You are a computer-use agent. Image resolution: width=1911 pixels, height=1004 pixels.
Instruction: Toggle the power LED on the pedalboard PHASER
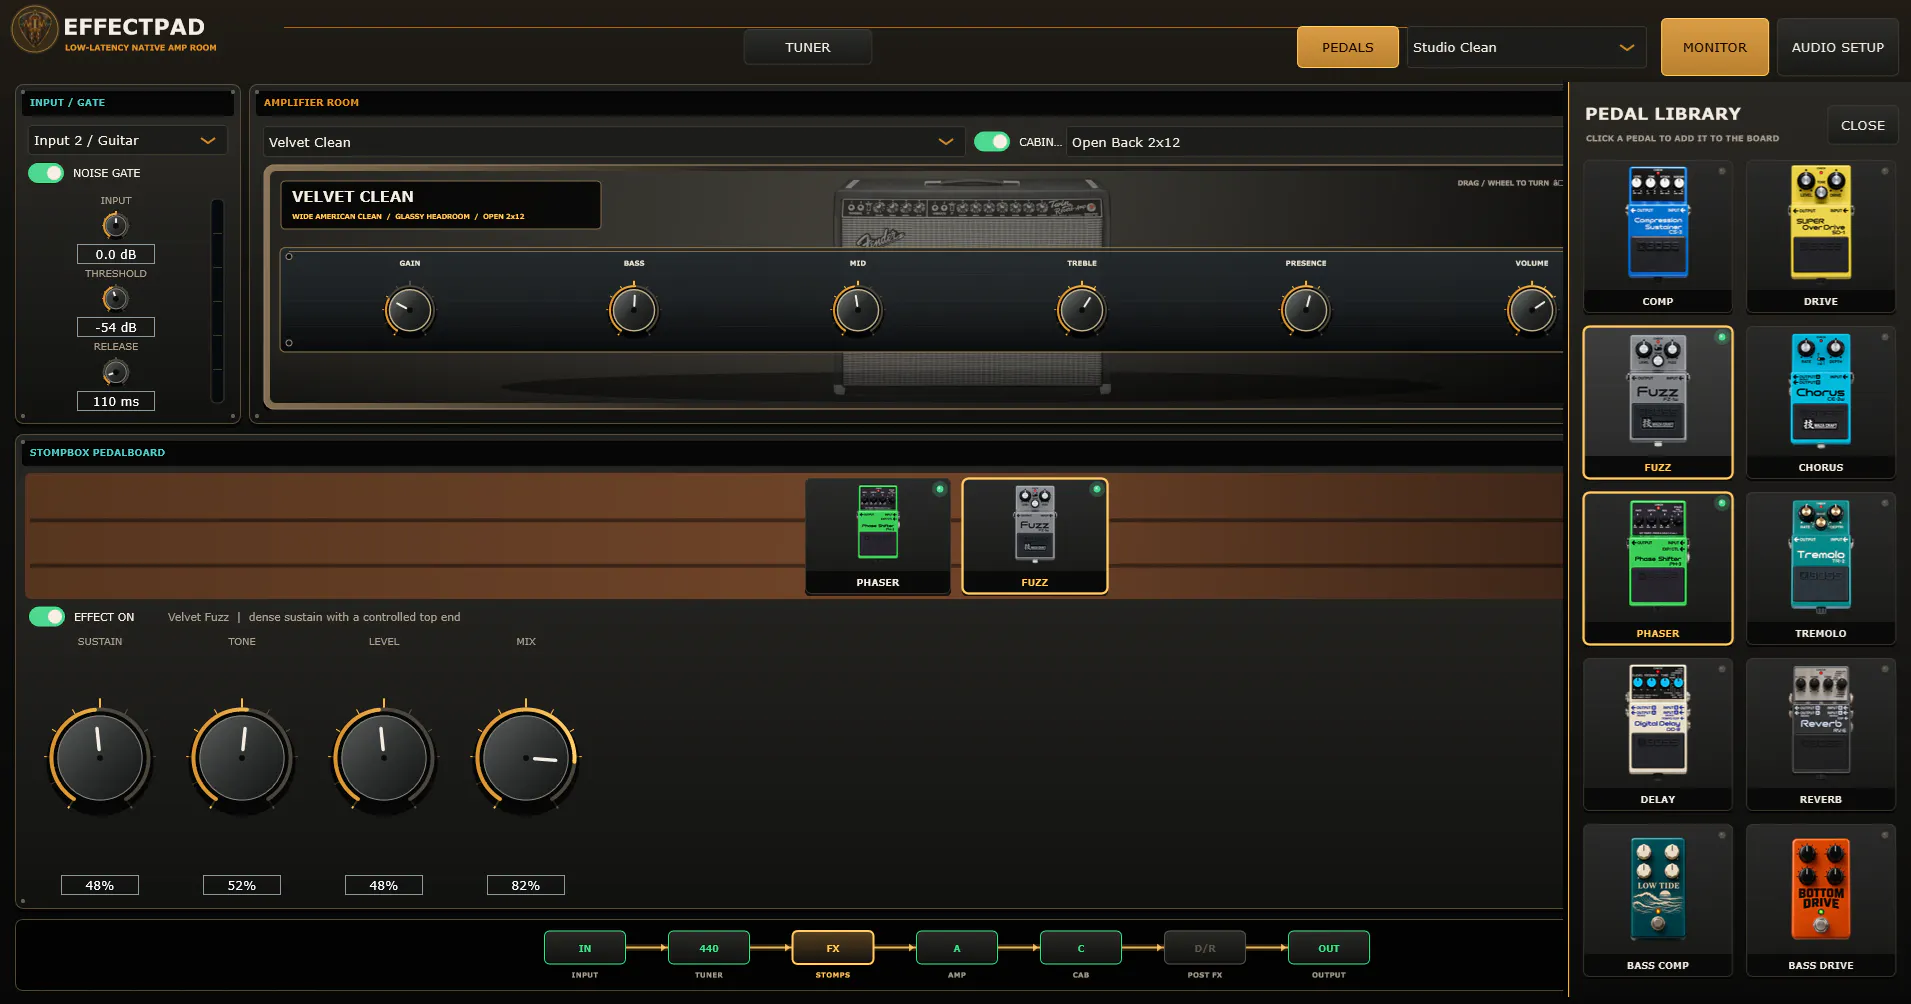click(939, 489)
